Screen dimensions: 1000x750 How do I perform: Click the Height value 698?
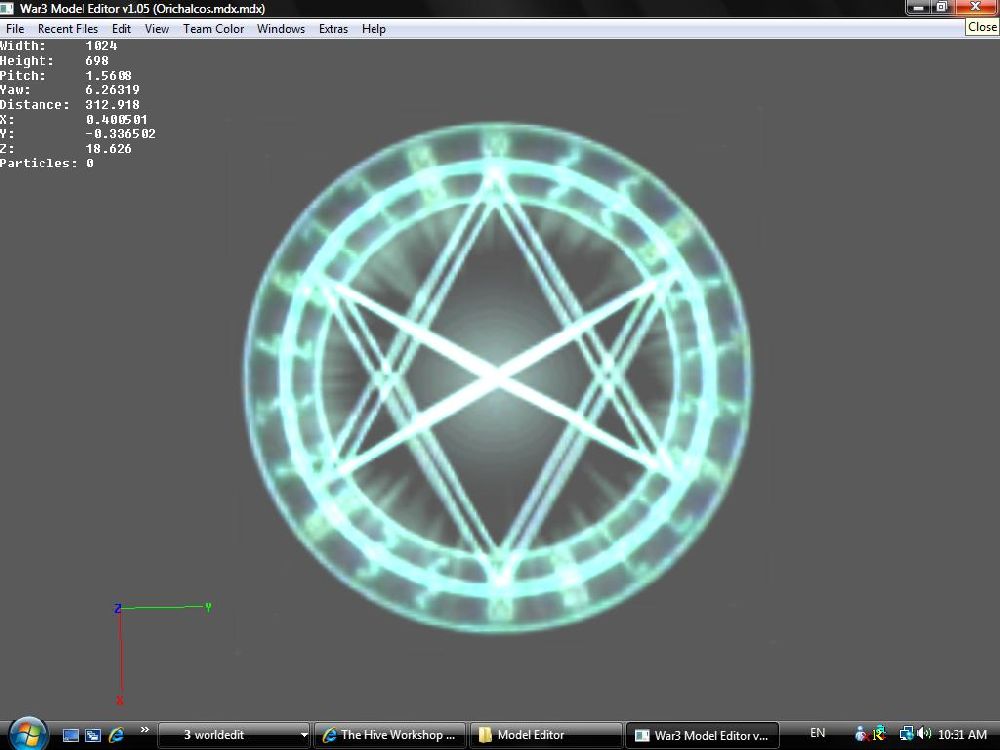tap(97, 61)
